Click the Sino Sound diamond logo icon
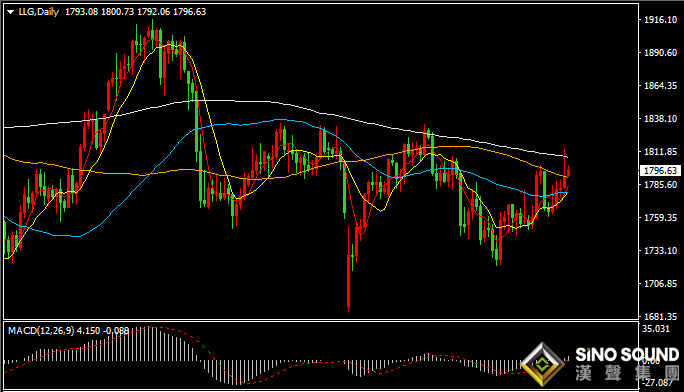The width and height of the screenshot is (684, 392). pos(542,364)
